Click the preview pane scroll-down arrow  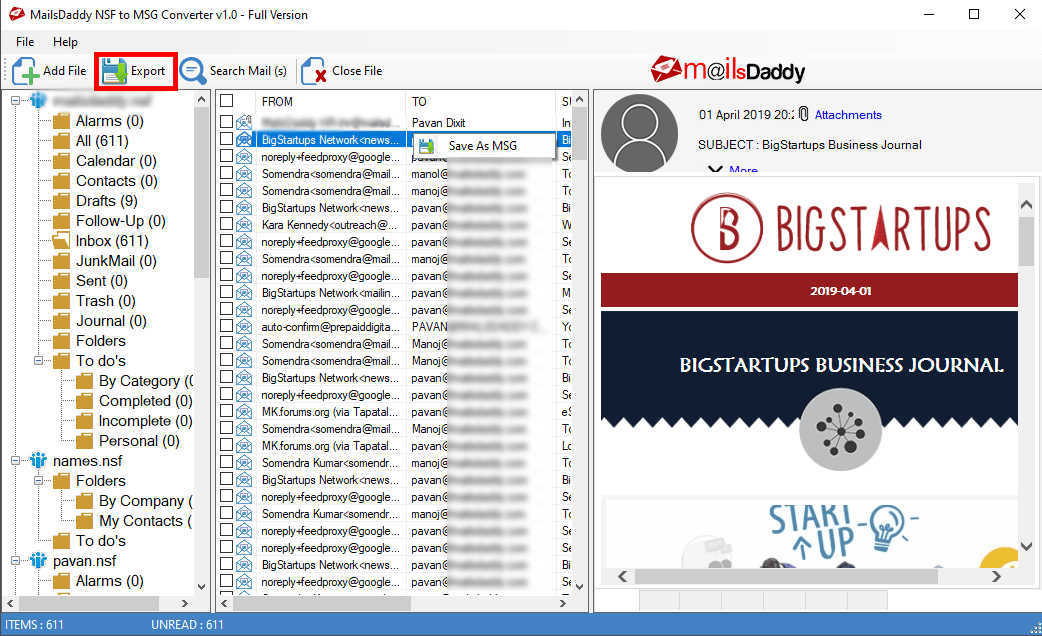tap(1027, 546)
